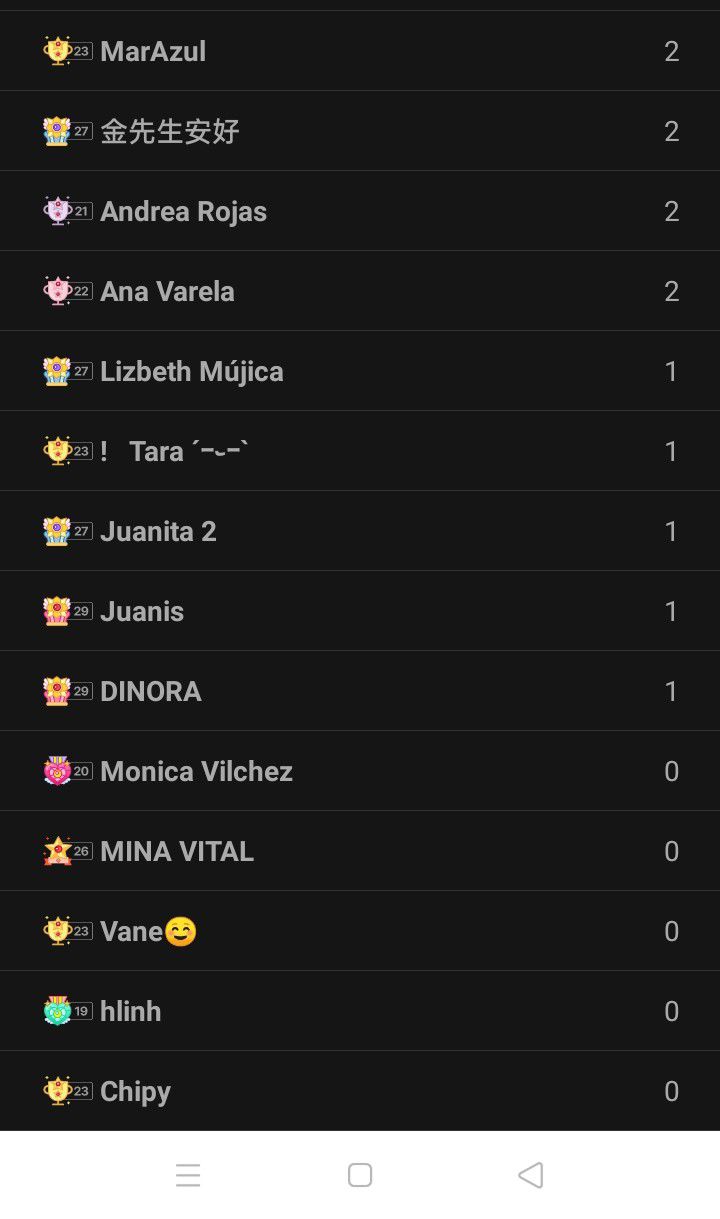The image size is (720, 1219).
Task: Open Juanita 2's profile name
Action: (158, 531)
